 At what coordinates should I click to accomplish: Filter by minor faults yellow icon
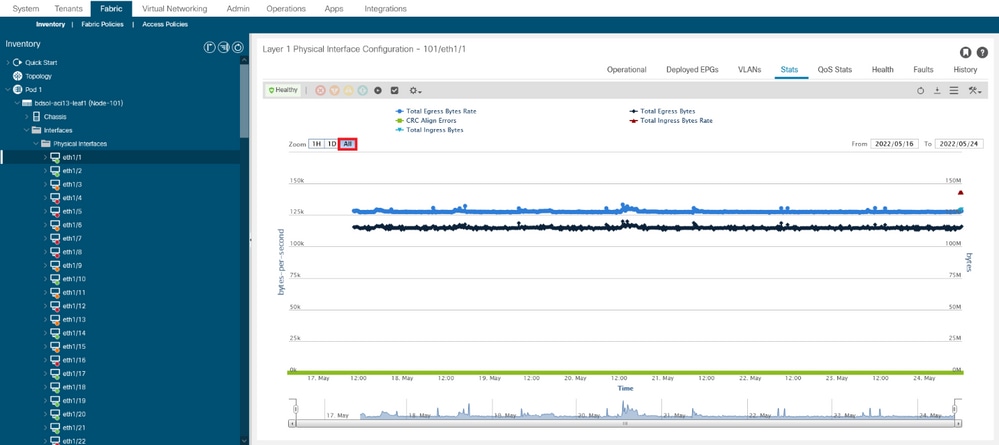pyautogui.click(x=349, y=91)
